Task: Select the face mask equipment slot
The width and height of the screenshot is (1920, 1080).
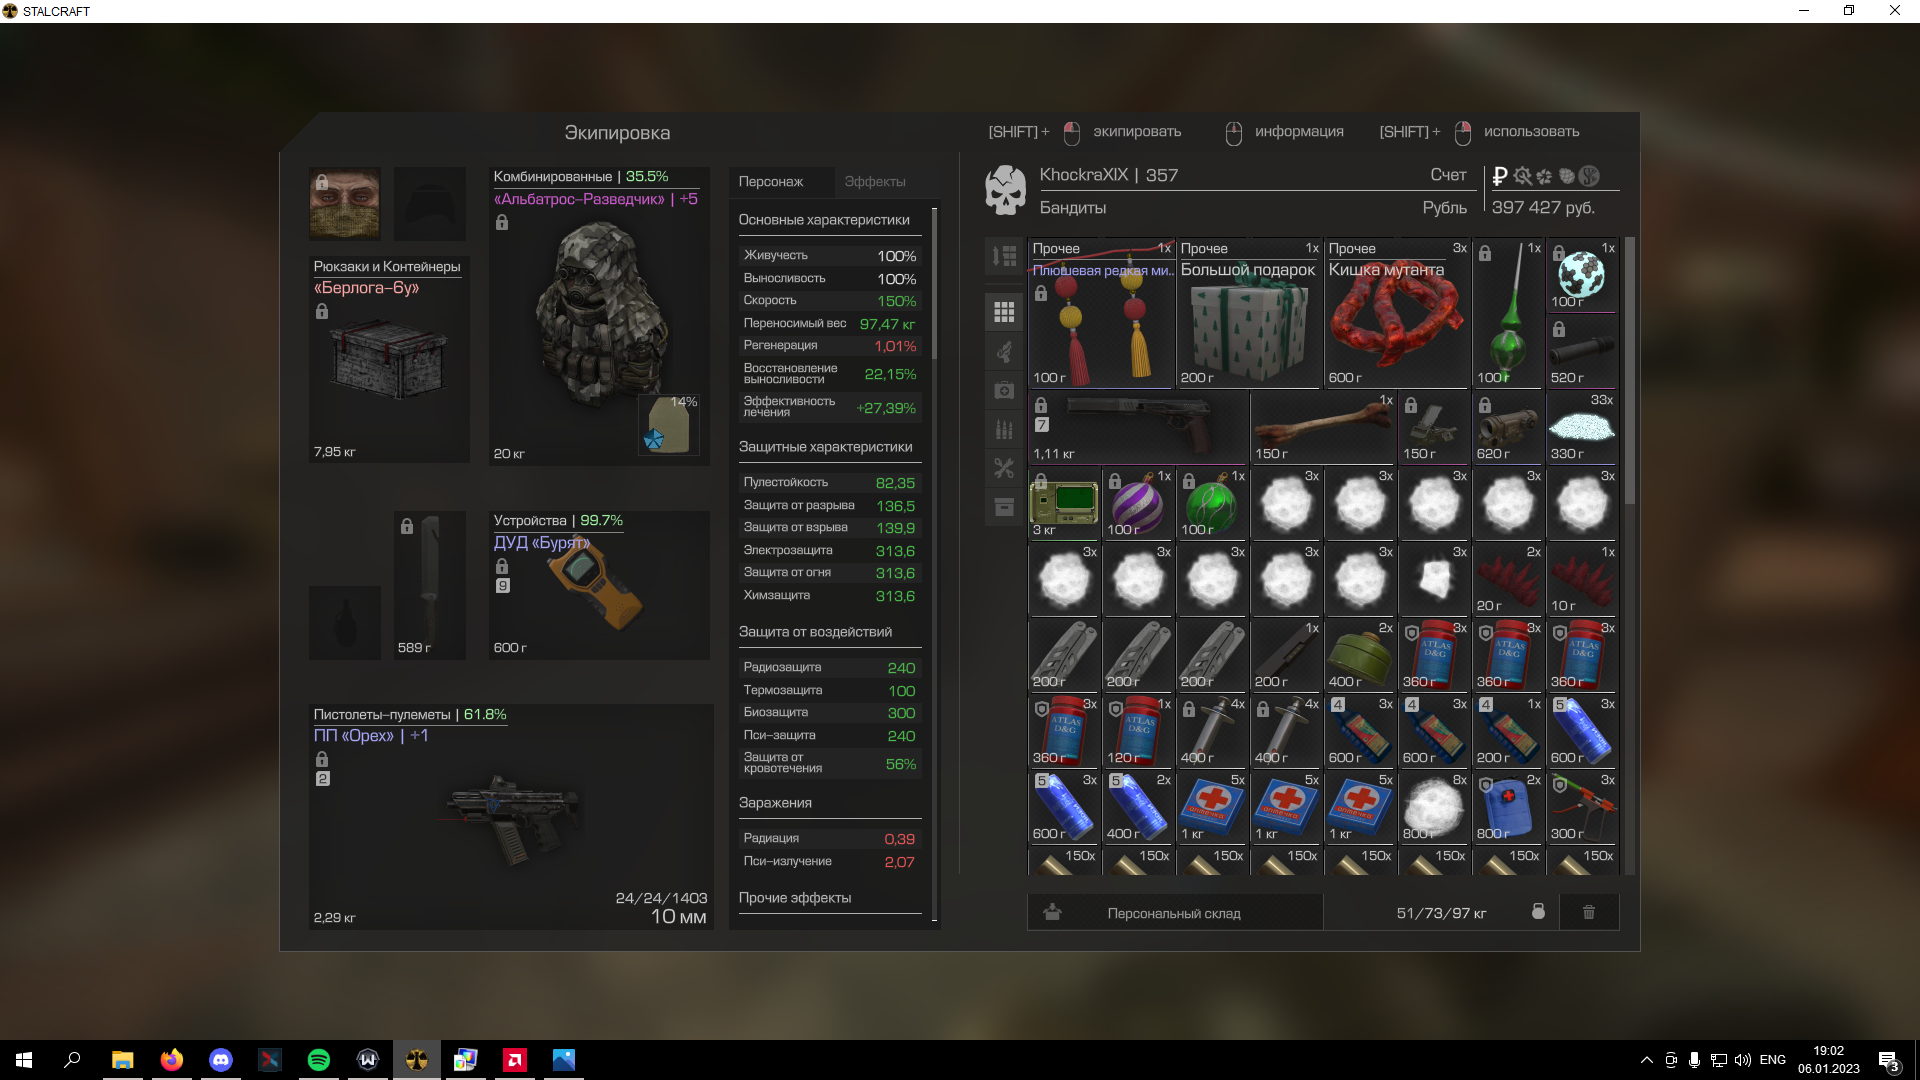Action: click(344, 203)
